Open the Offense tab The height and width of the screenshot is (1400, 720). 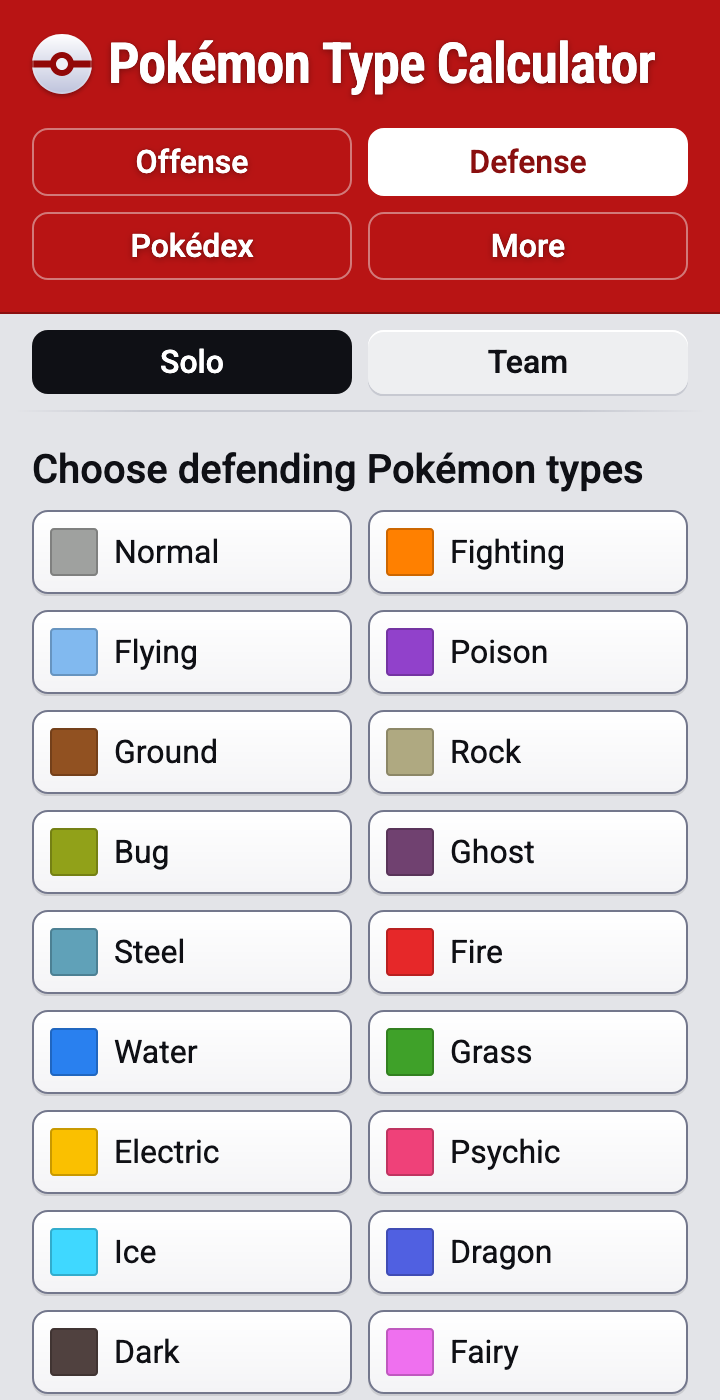click(192, 162)
